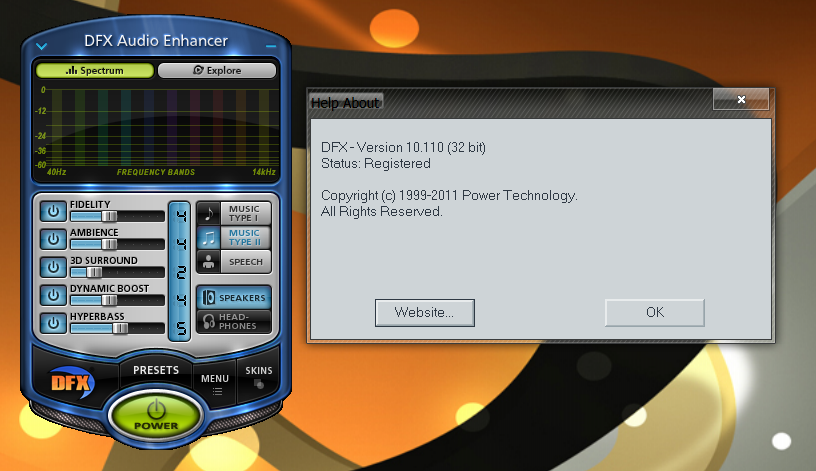Switch output to Speakers
816x471 pixels.
(234, 298)
